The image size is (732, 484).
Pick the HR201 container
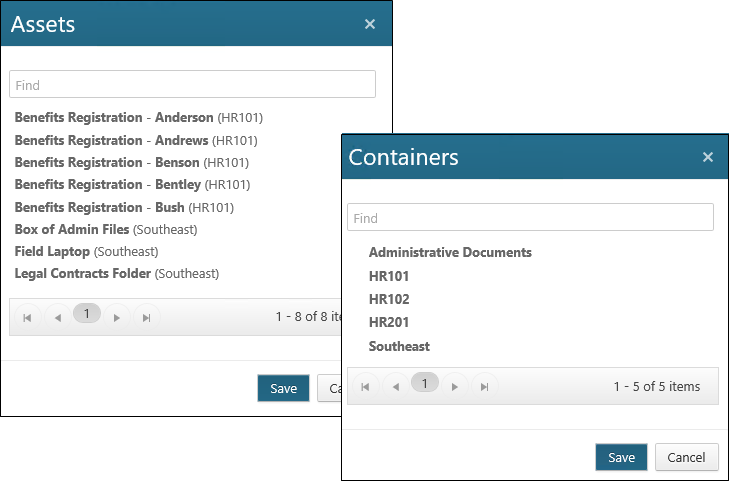tap(389, 322)
